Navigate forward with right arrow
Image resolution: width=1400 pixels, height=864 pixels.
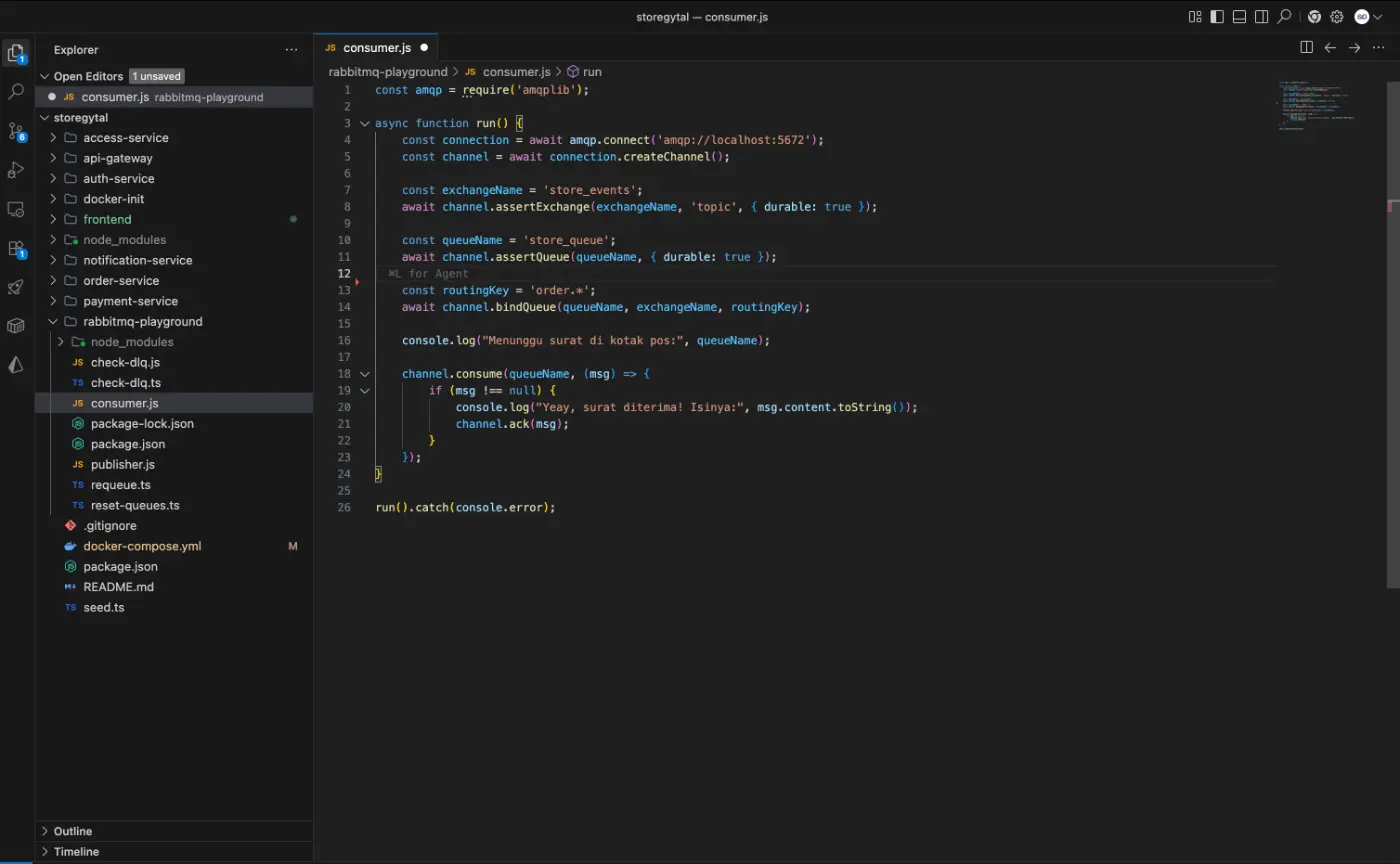[x=1354, y=47]
